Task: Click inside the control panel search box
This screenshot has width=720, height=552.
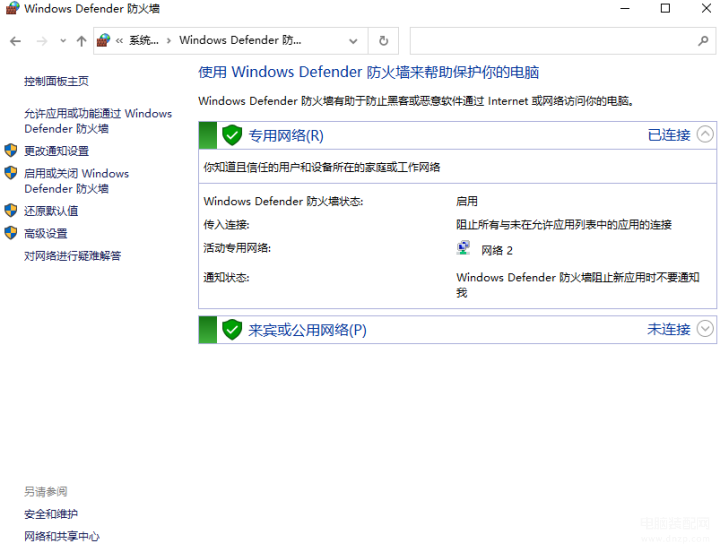Action: point(553,41)
